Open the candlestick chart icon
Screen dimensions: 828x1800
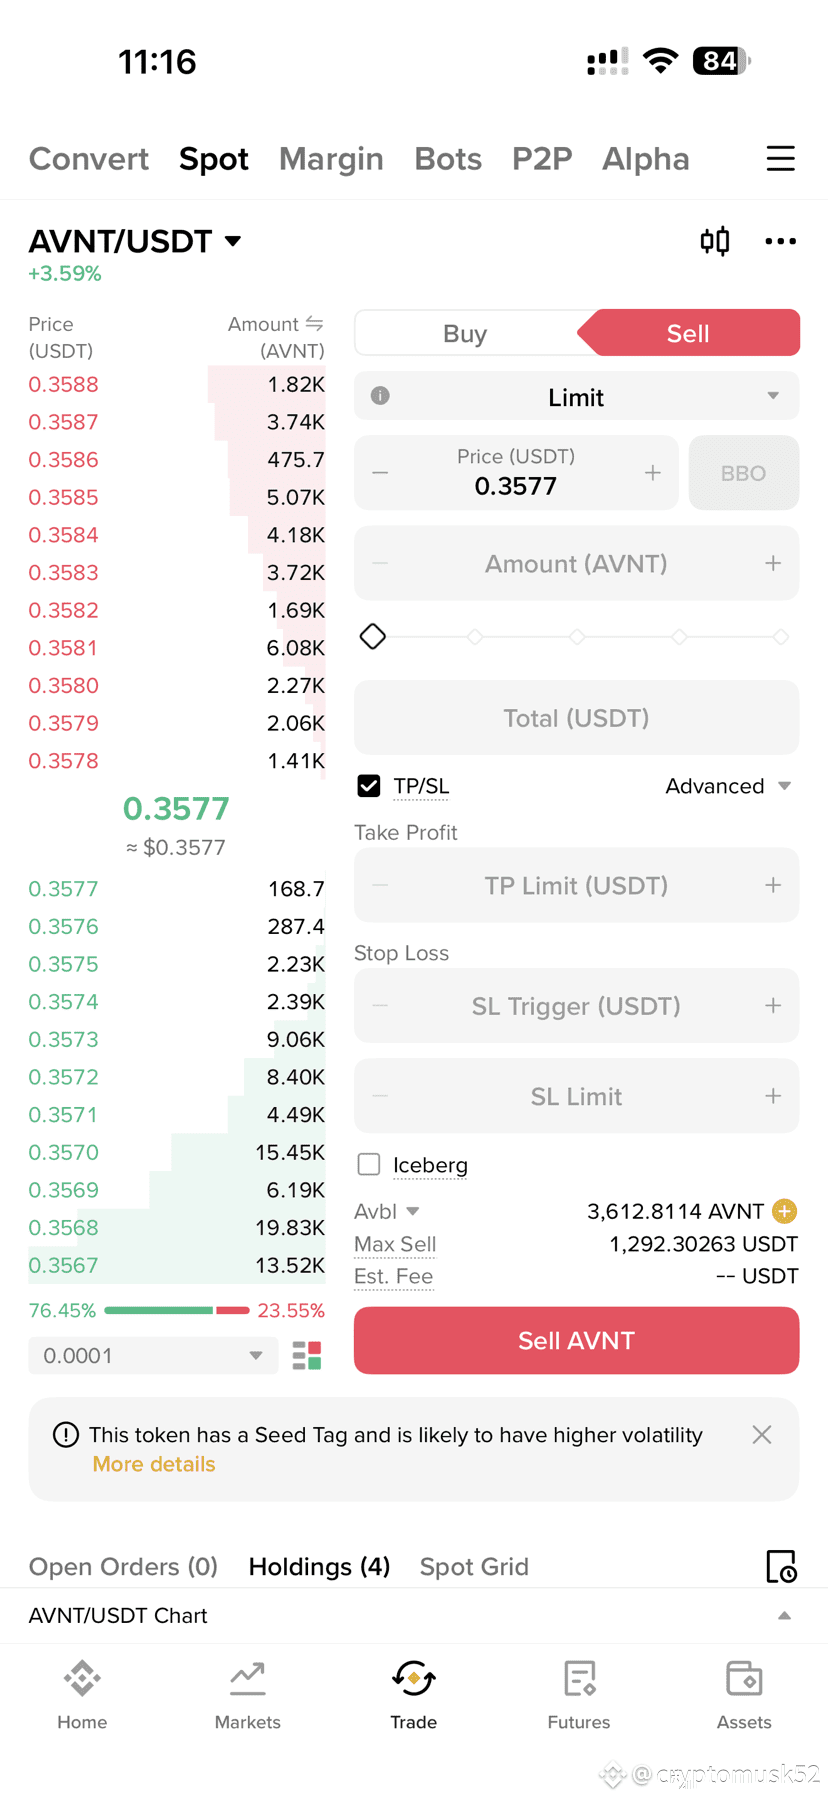coord(715,241)
